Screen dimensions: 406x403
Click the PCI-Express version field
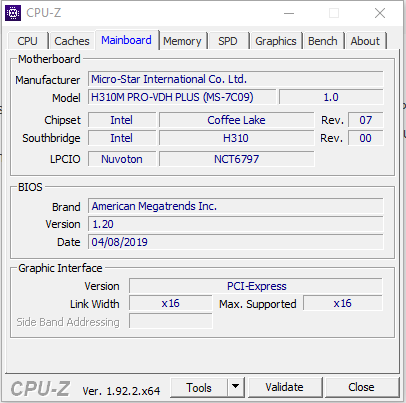[x=256, y=286]
